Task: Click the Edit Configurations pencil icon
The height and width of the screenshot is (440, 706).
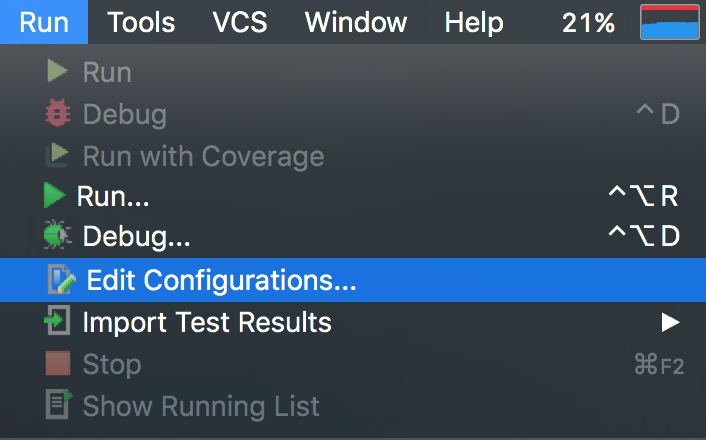Action: click(x=60, y=280)
